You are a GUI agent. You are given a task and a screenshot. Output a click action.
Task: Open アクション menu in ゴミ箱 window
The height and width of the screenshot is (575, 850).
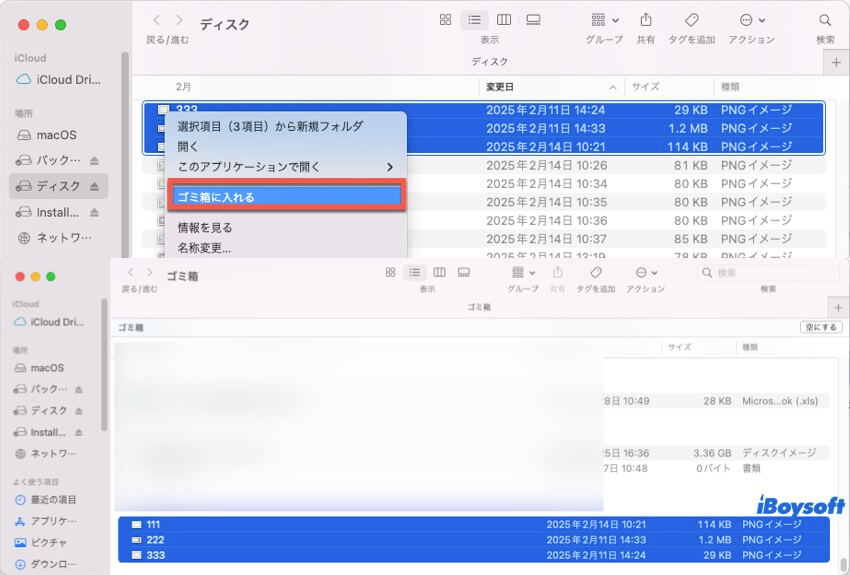click(646, 272)
